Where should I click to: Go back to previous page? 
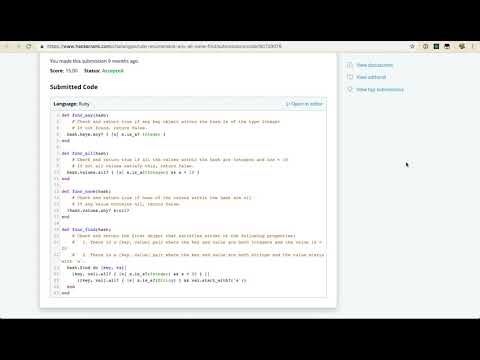click(x=7, y=46)
